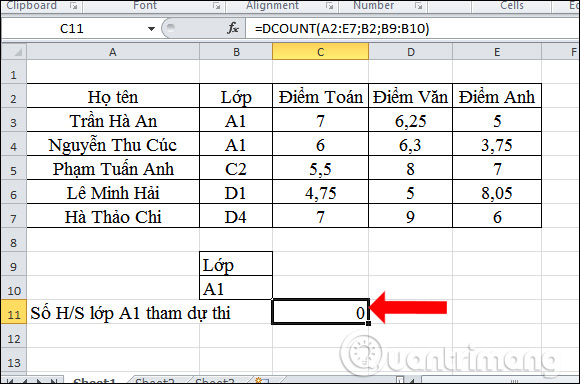Select column B header
Screen dimensions: 580x384
[x=236, y=52]
